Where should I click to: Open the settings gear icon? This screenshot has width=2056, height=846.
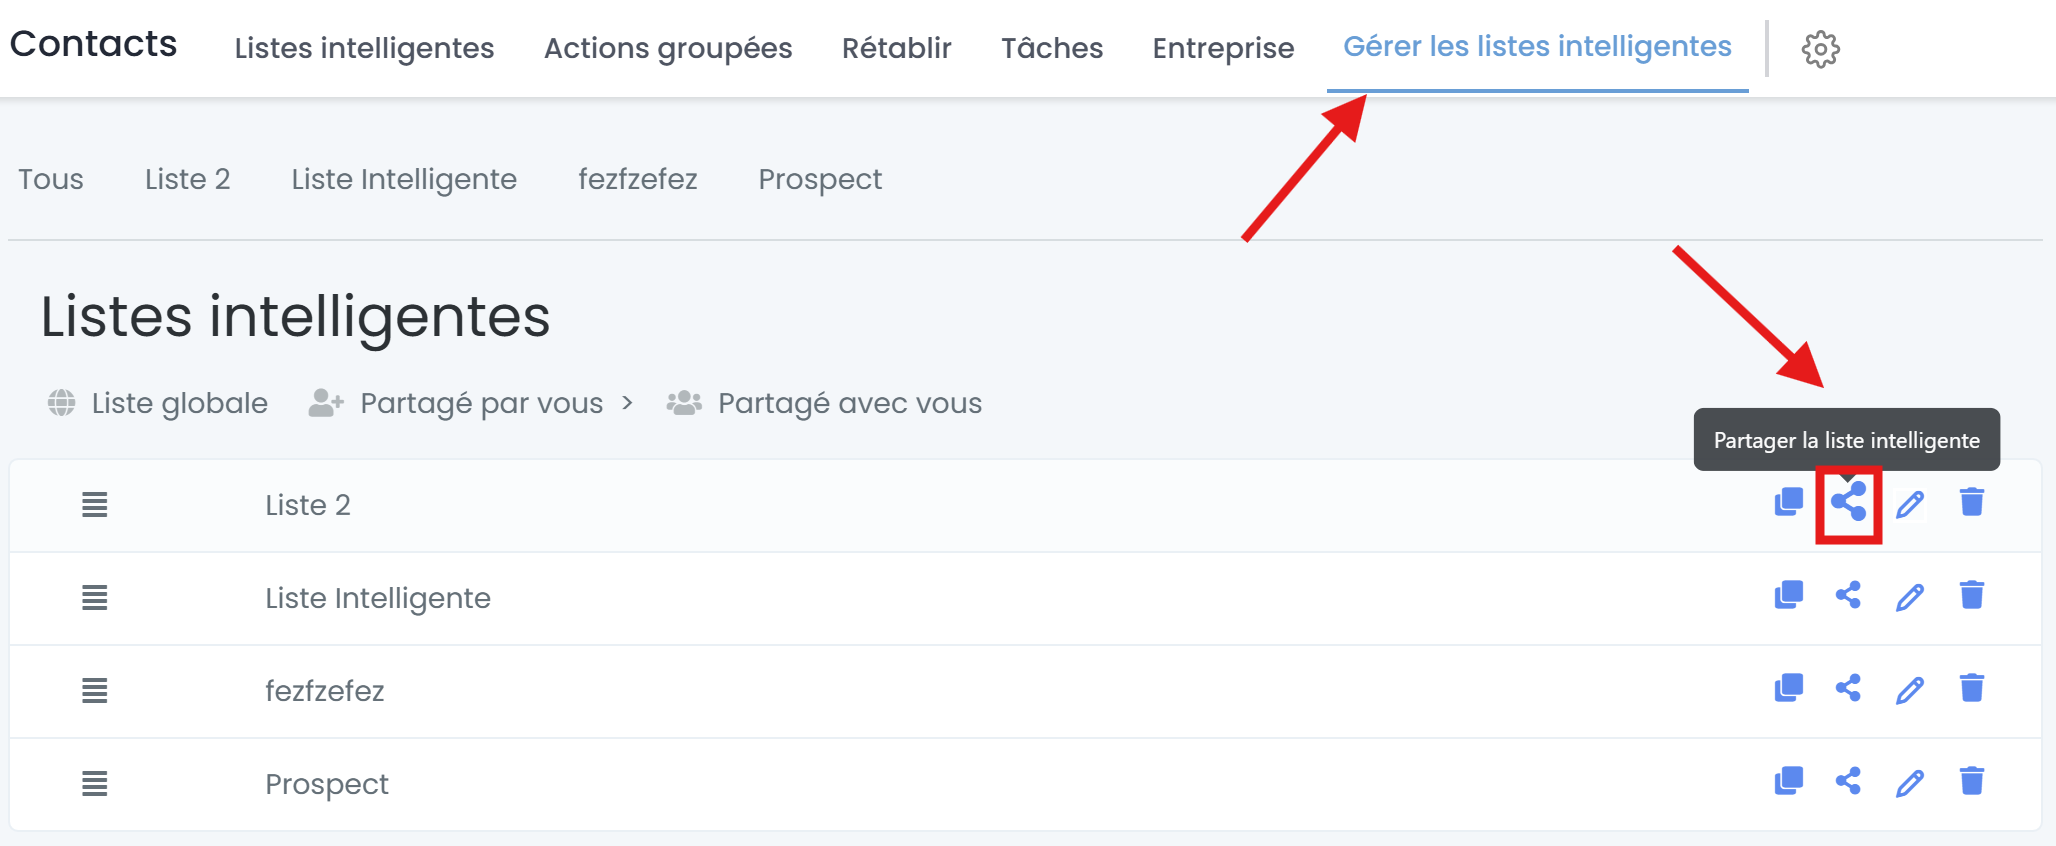(1820, 48)
